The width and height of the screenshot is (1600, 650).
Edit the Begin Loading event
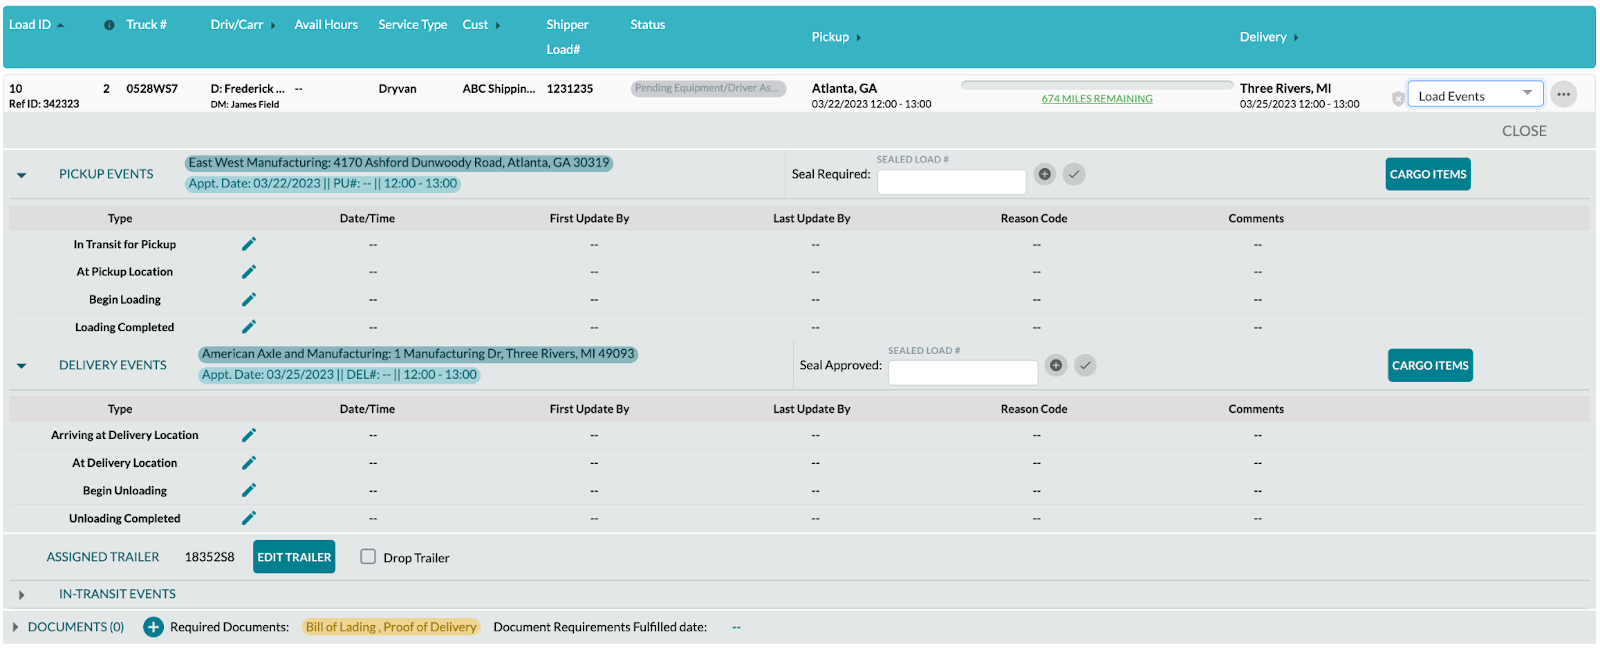click(249, 299)
